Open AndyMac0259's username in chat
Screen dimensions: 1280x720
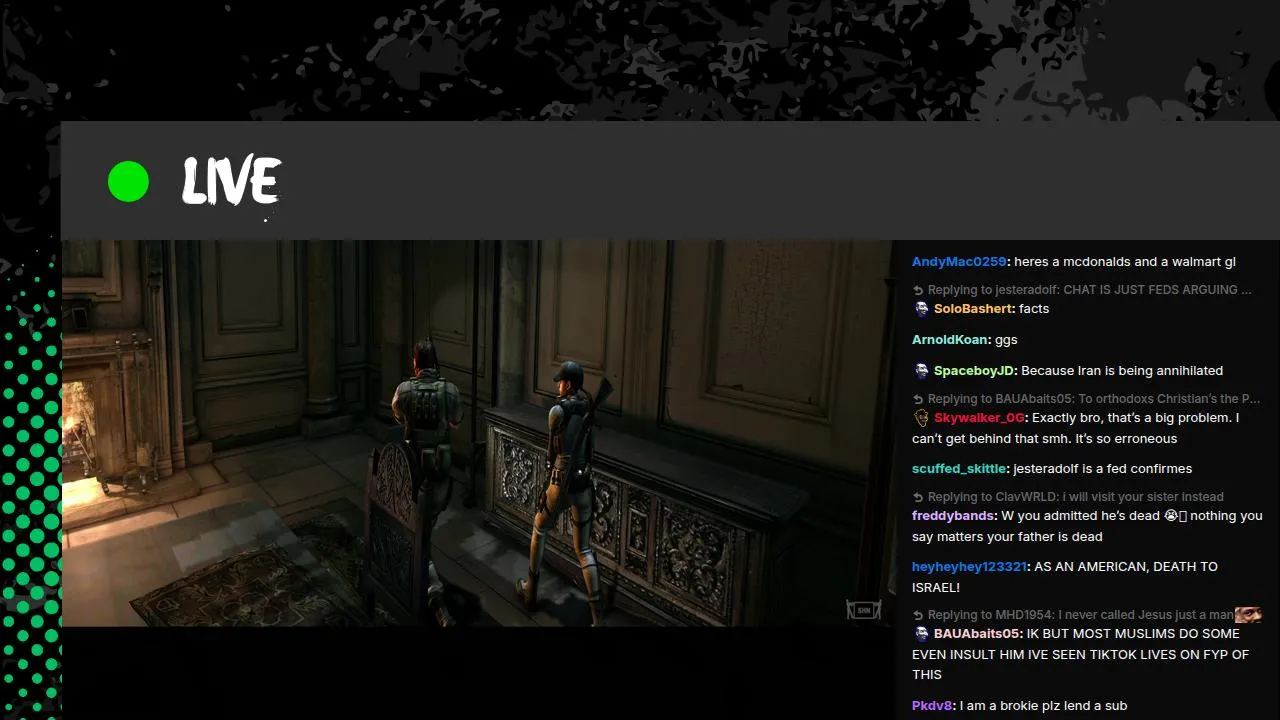click(959, 262)
